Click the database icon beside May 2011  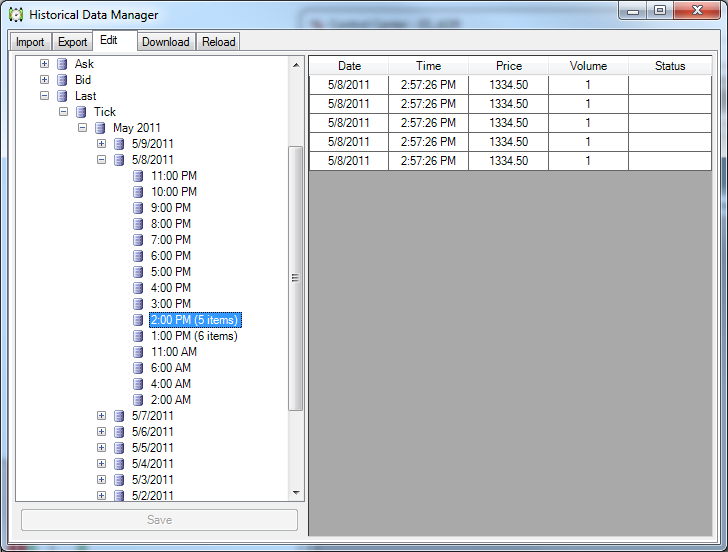point(100,128)
